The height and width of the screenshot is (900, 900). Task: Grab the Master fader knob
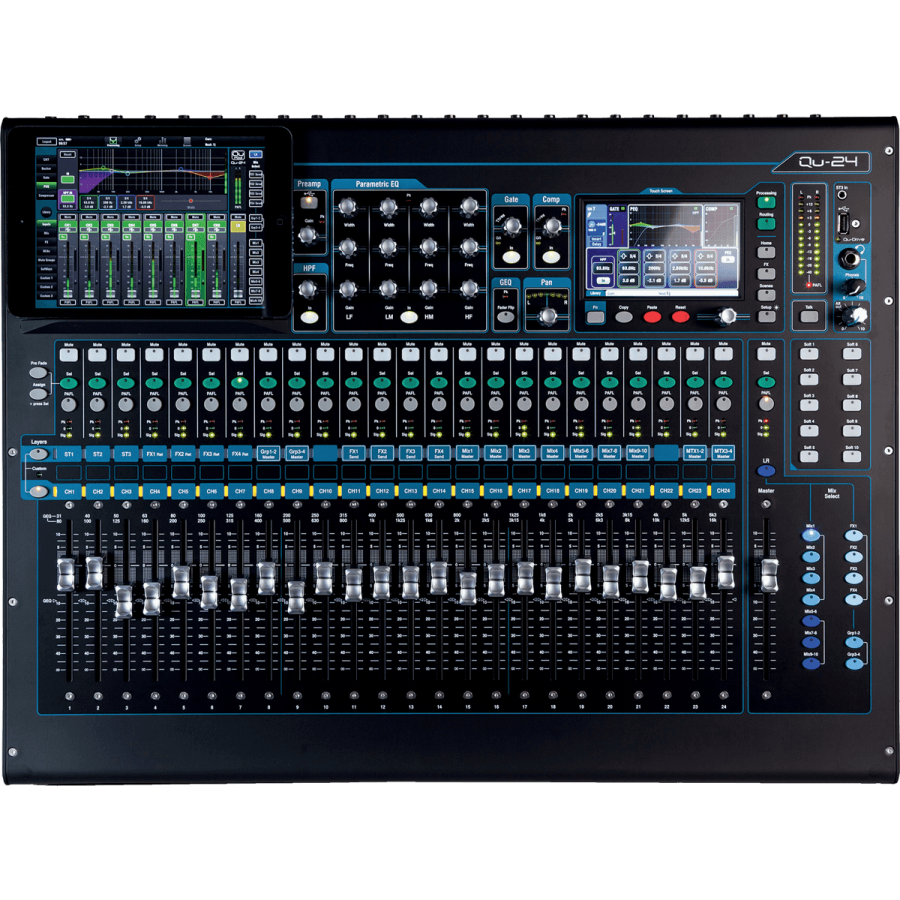coord(768,574)
